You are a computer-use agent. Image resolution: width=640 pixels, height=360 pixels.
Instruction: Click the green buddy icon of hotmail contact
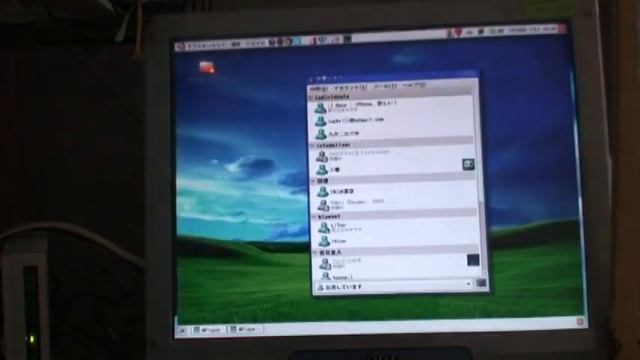point(321,121)
